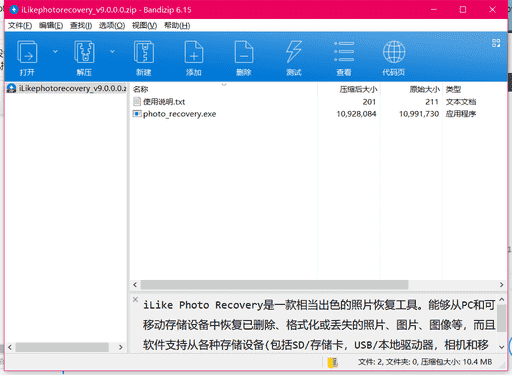Click the archive icon beside iLikephotorecovery tree item
The height and width of the screenshot is (375, 512).
(x=11, y=88)
